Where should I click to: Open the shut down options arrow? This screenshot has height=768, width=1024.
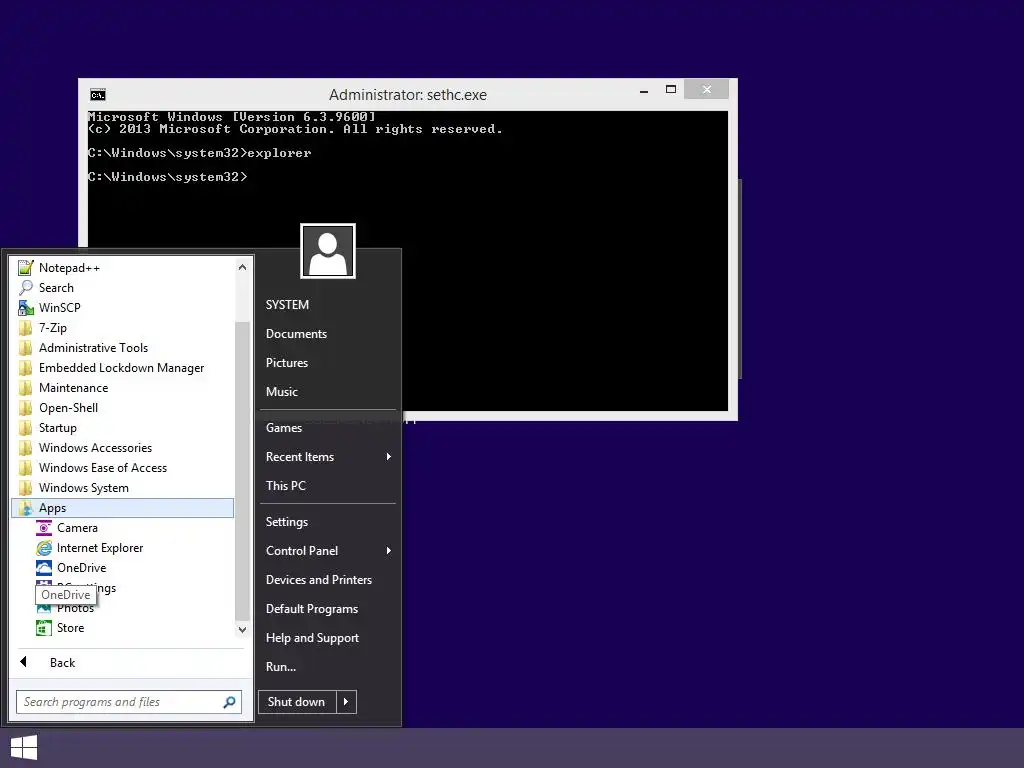(346, 702)
